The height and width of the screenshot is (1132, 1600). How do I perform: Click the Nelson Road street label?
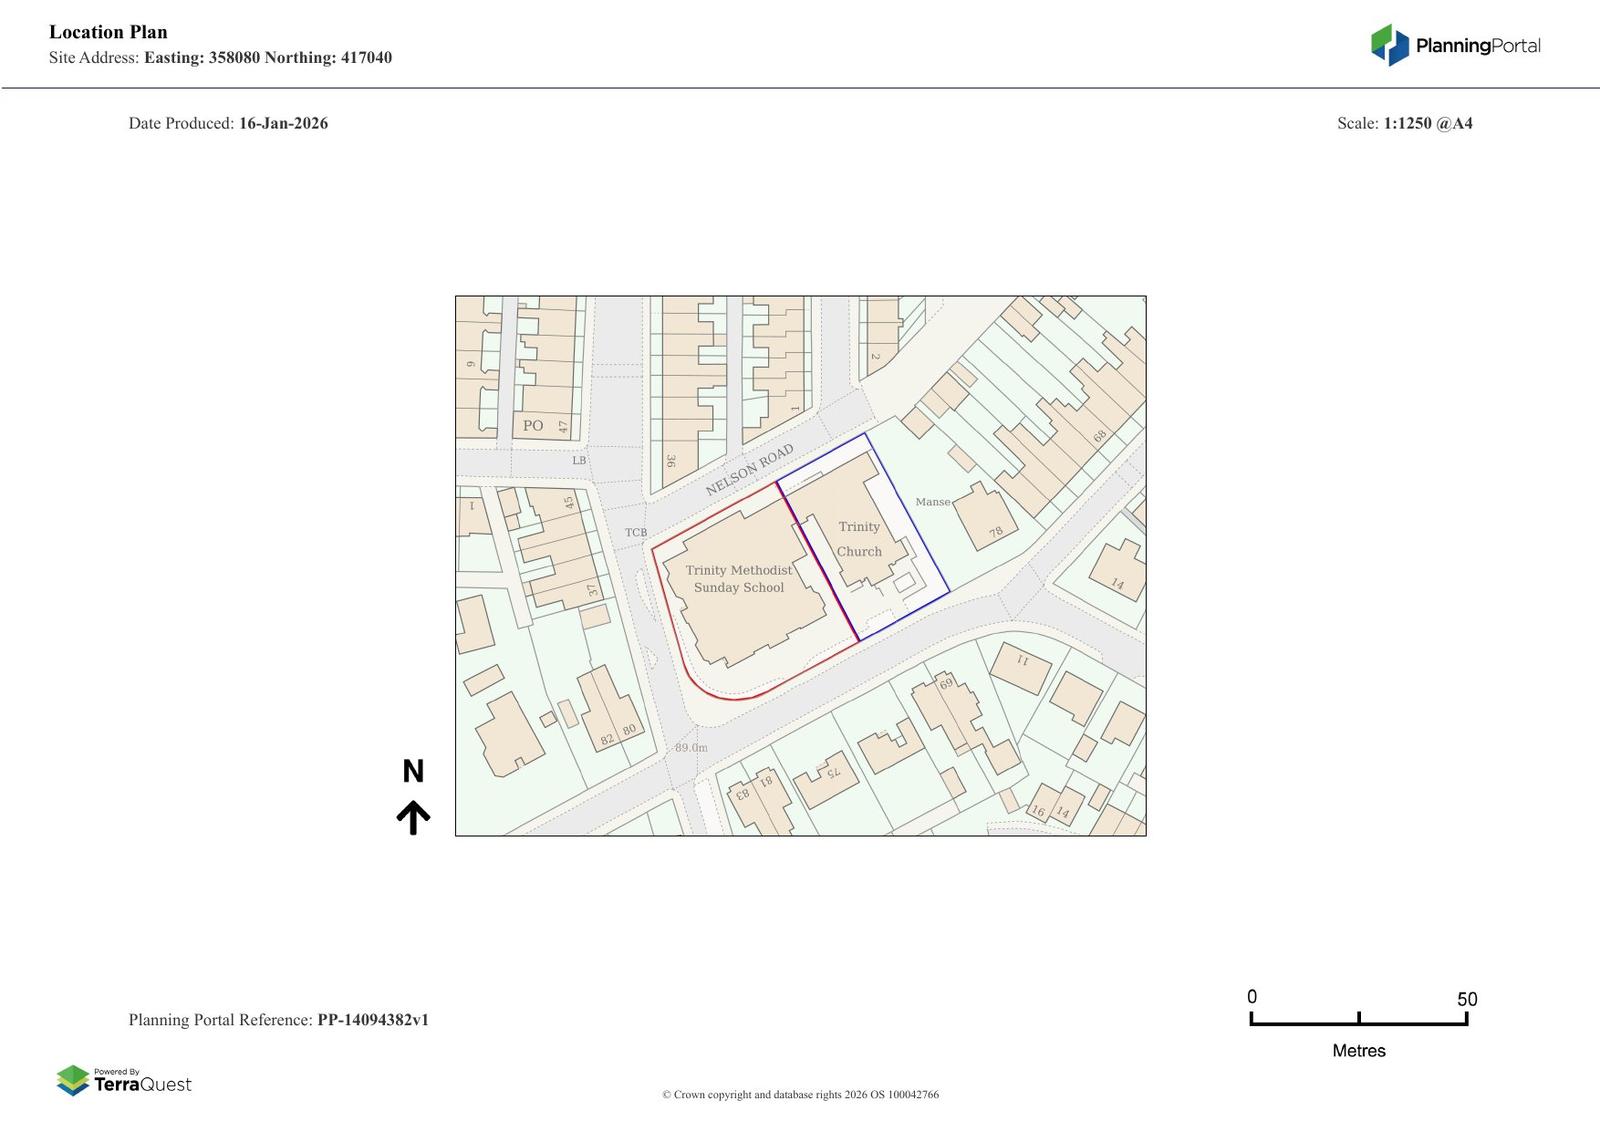[x=749, y=470]
